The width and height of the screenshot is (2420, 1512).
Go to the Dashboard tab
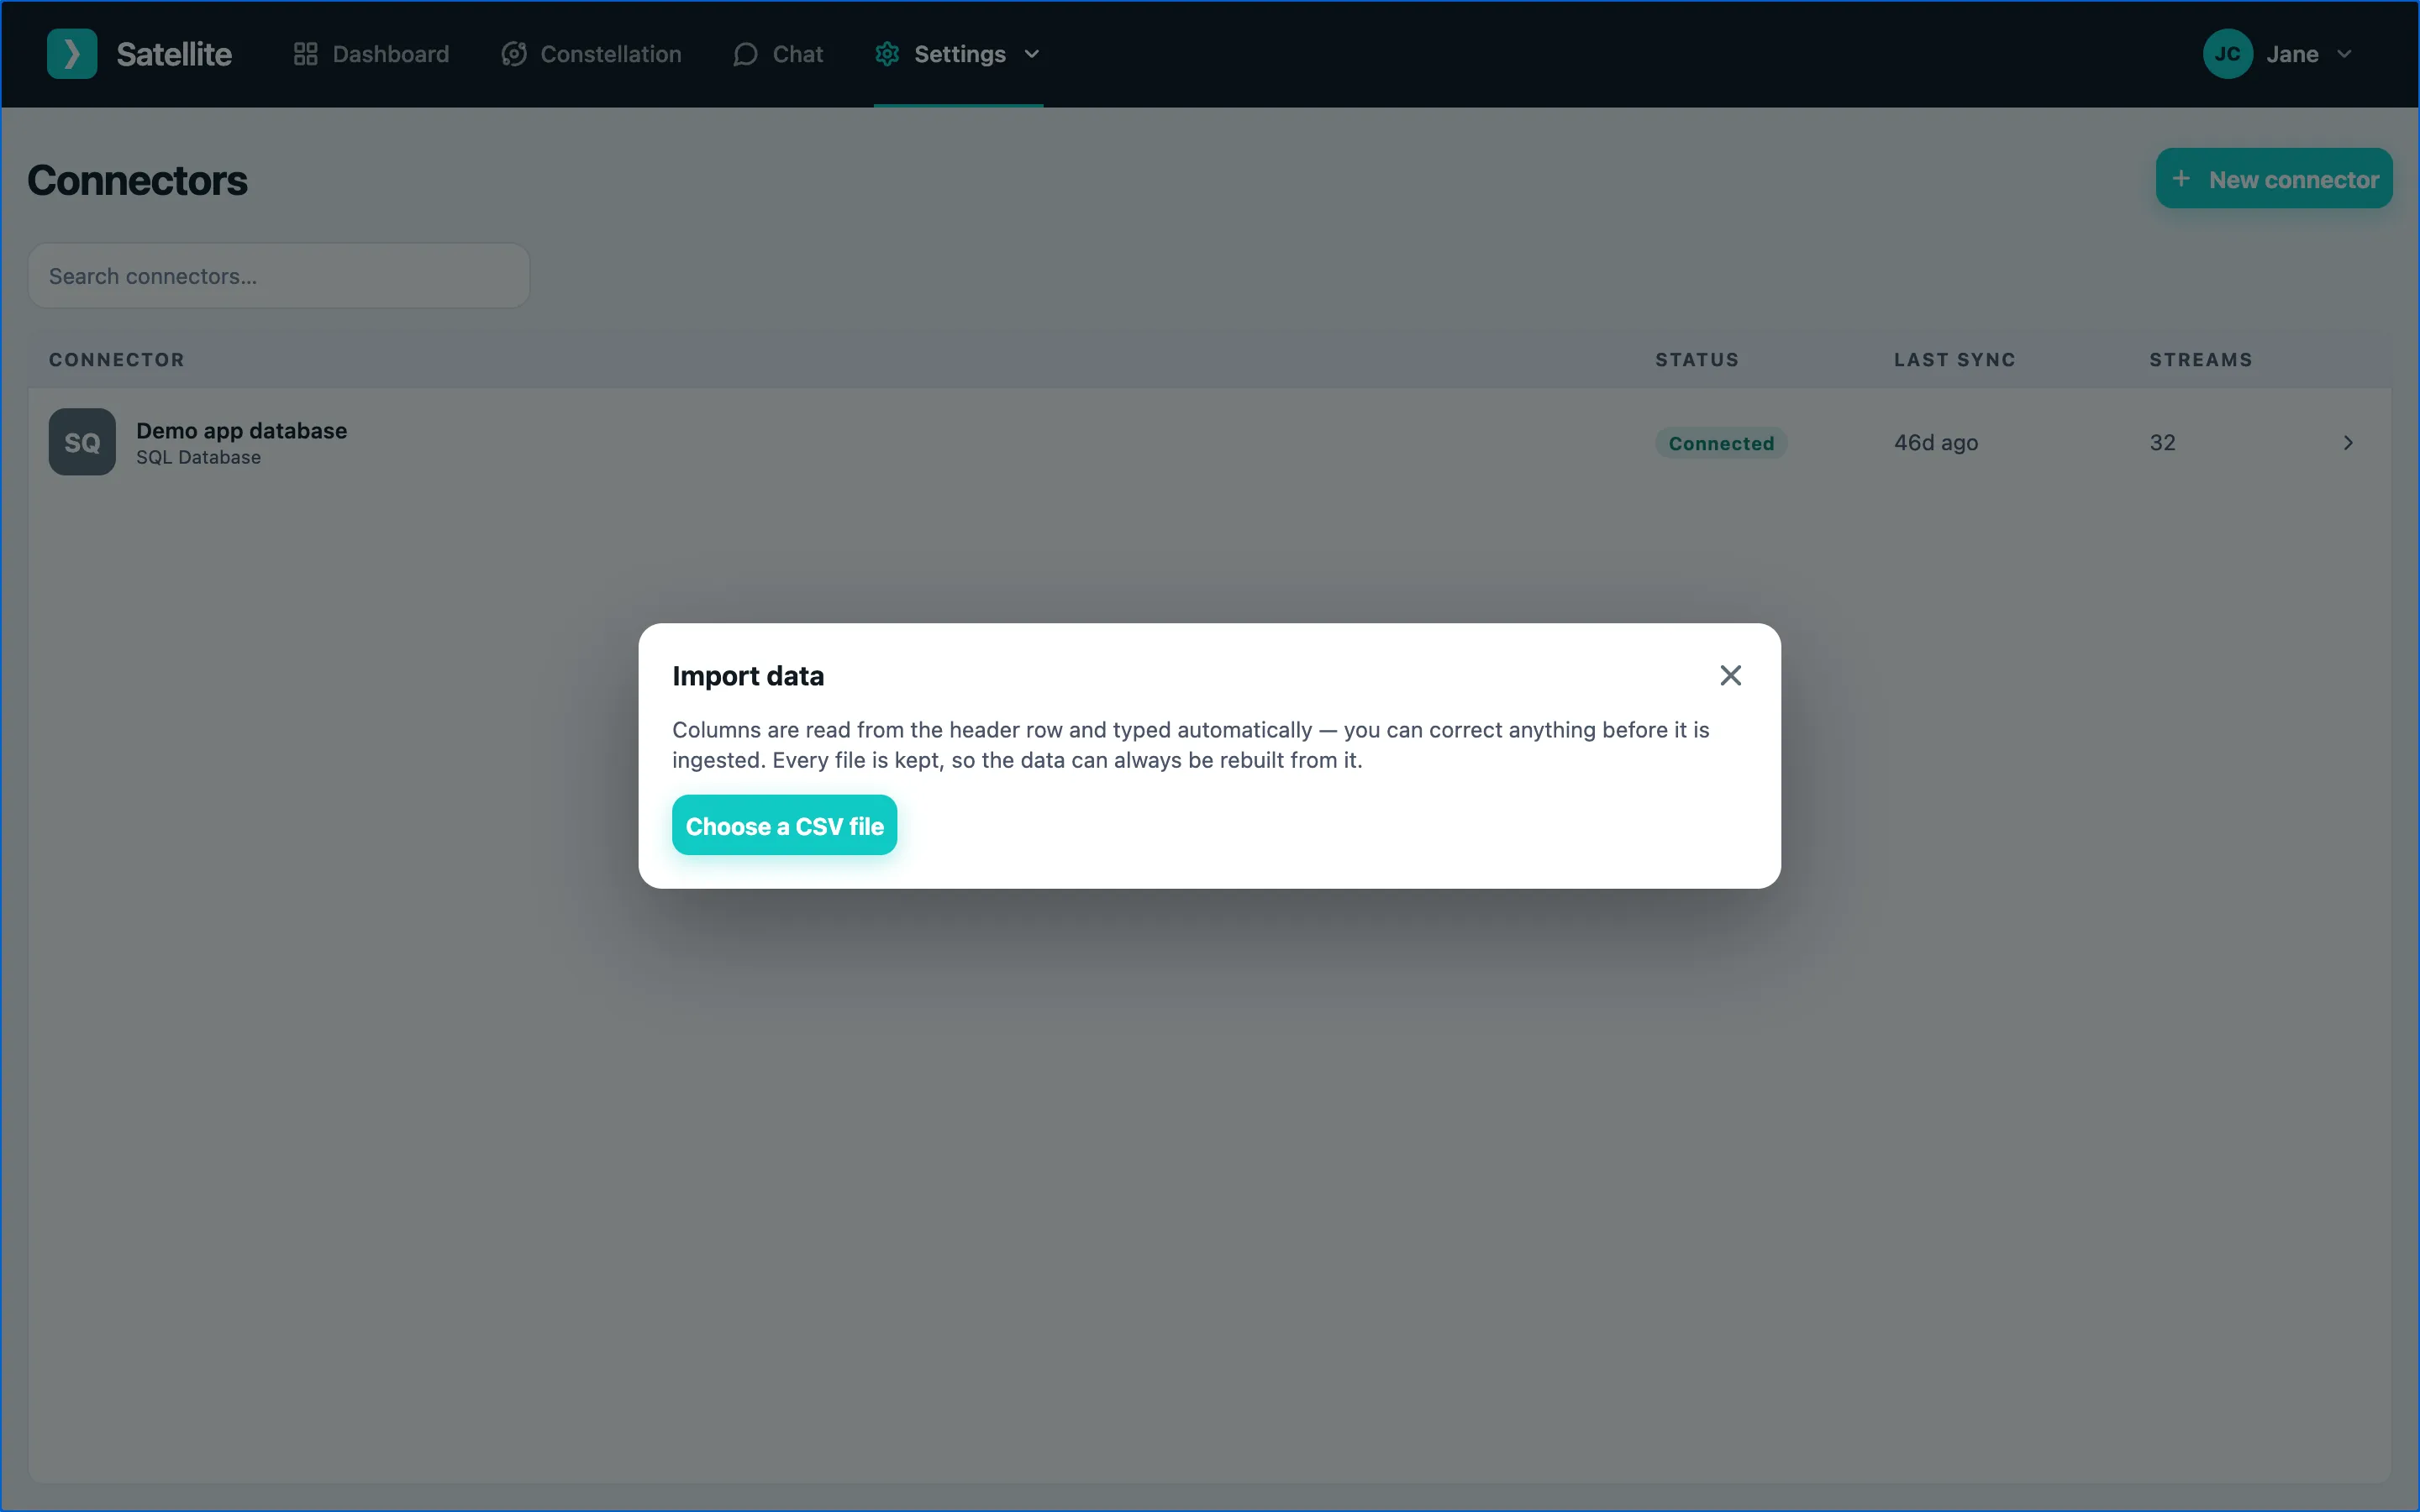coord(371,54)
